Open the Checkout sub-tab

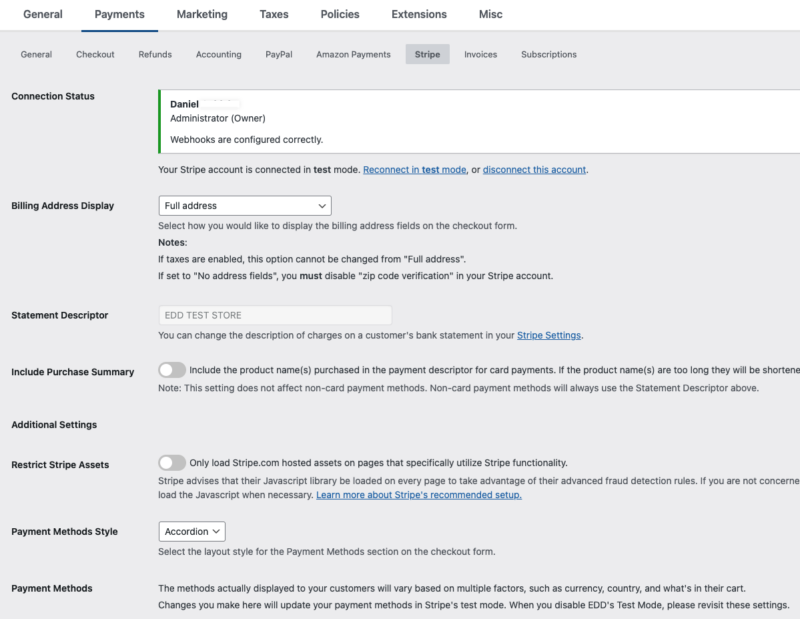pyautogui.click(x=95, y=54)
